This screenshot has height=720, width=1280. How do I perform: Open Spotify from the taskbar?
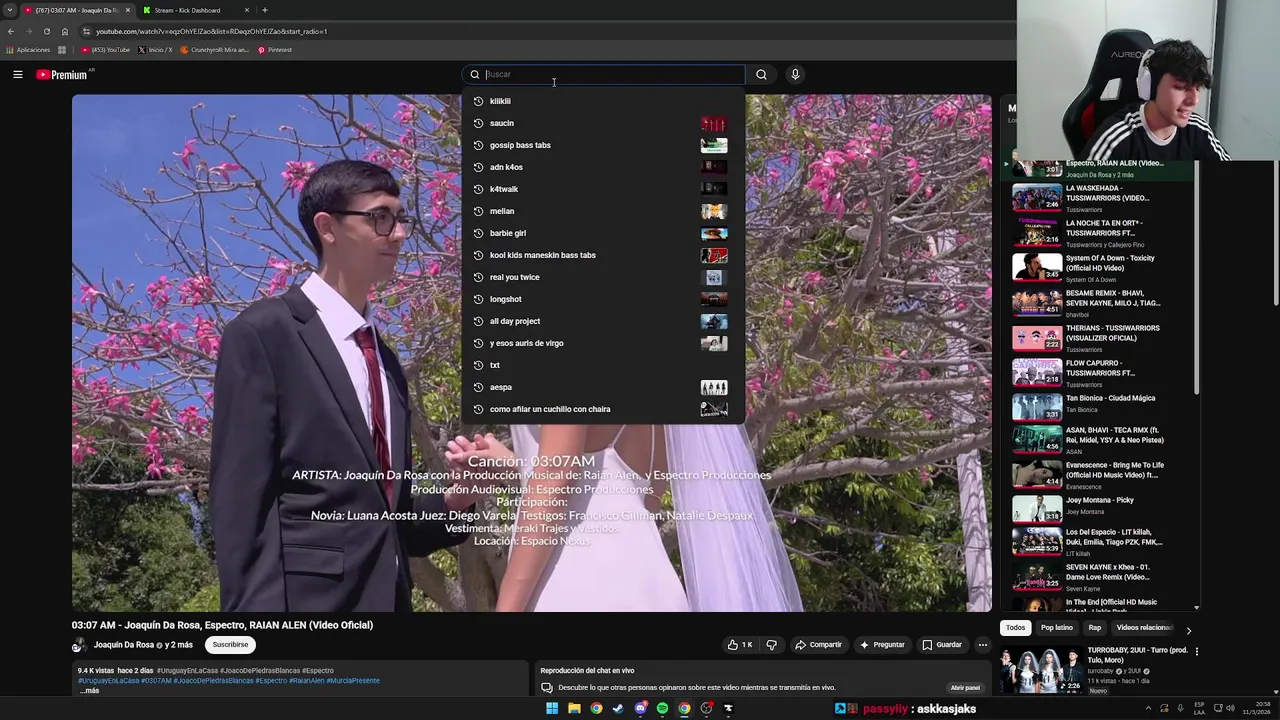(662, 708)
